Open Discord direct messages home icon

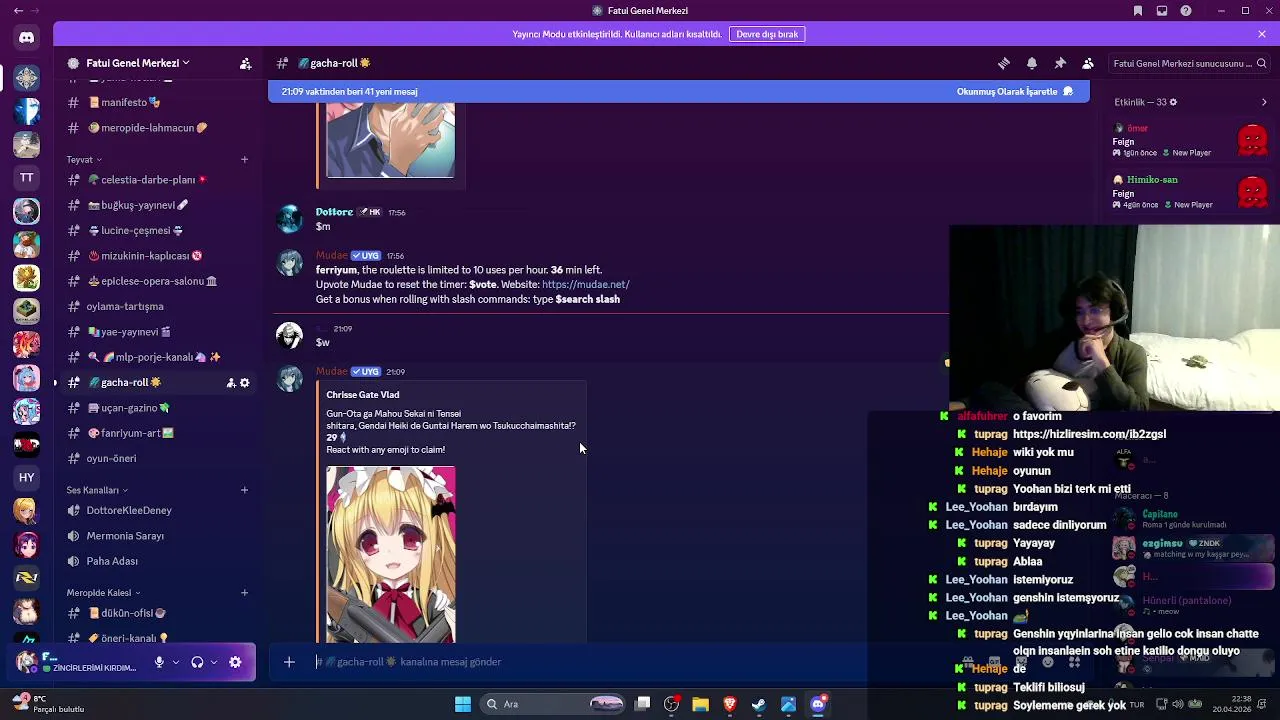click(27, 38)
